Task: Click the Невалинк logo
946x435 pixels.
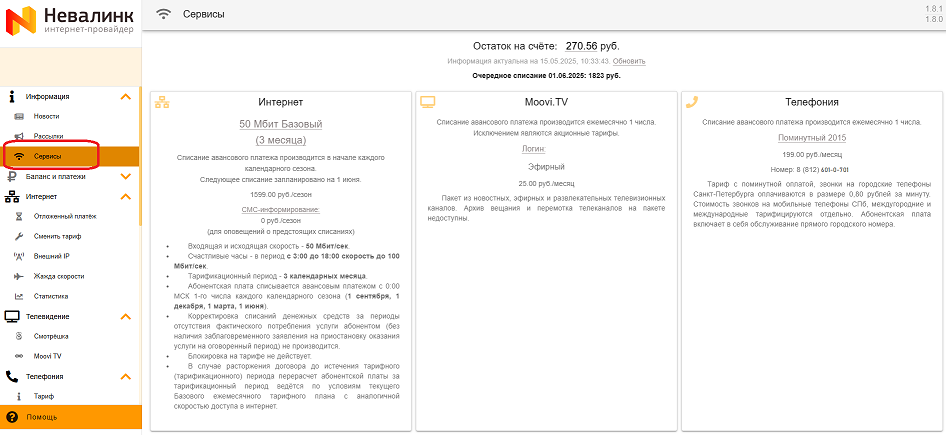Action: (x=70, y=22)
